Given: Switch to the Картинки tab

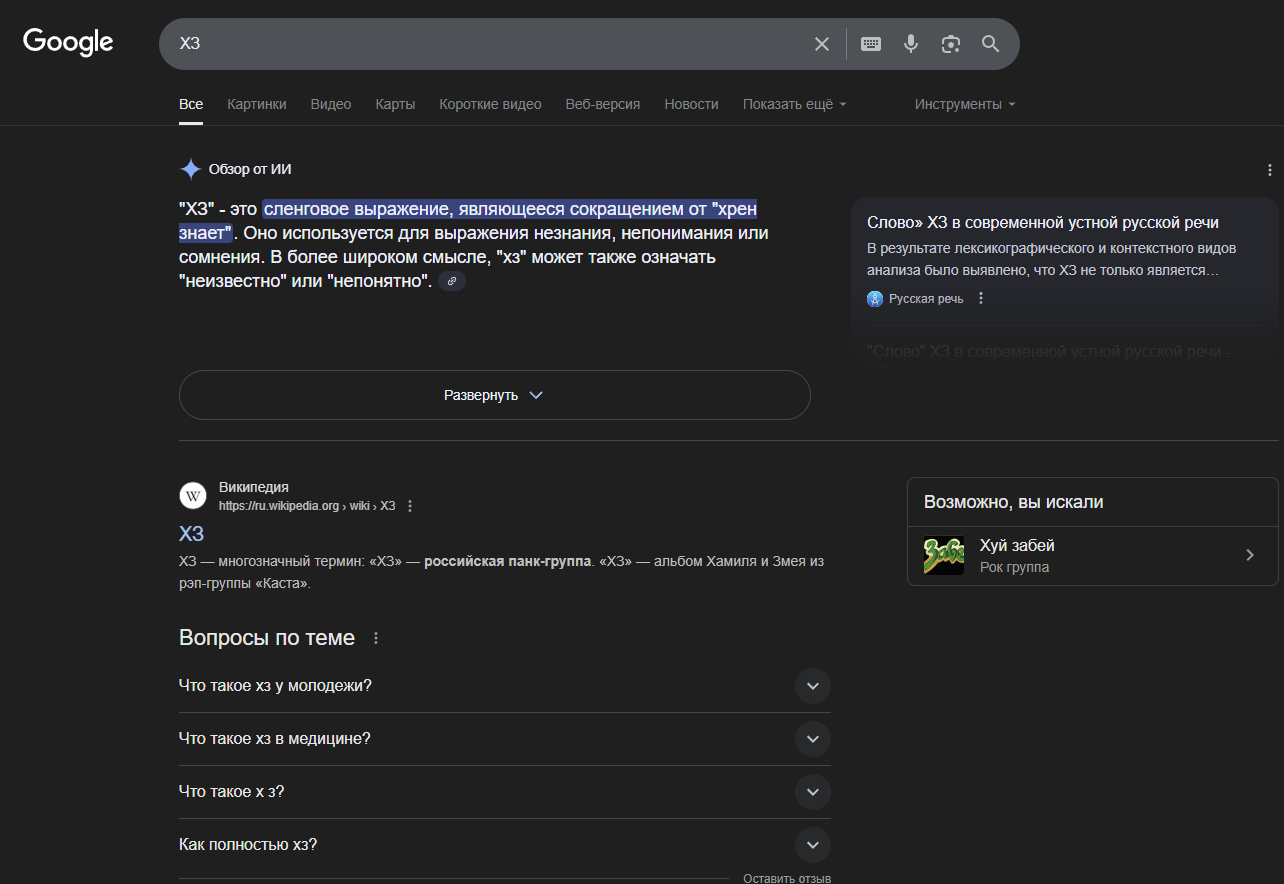Looking at the screenshot, I should tap(257, 104).
